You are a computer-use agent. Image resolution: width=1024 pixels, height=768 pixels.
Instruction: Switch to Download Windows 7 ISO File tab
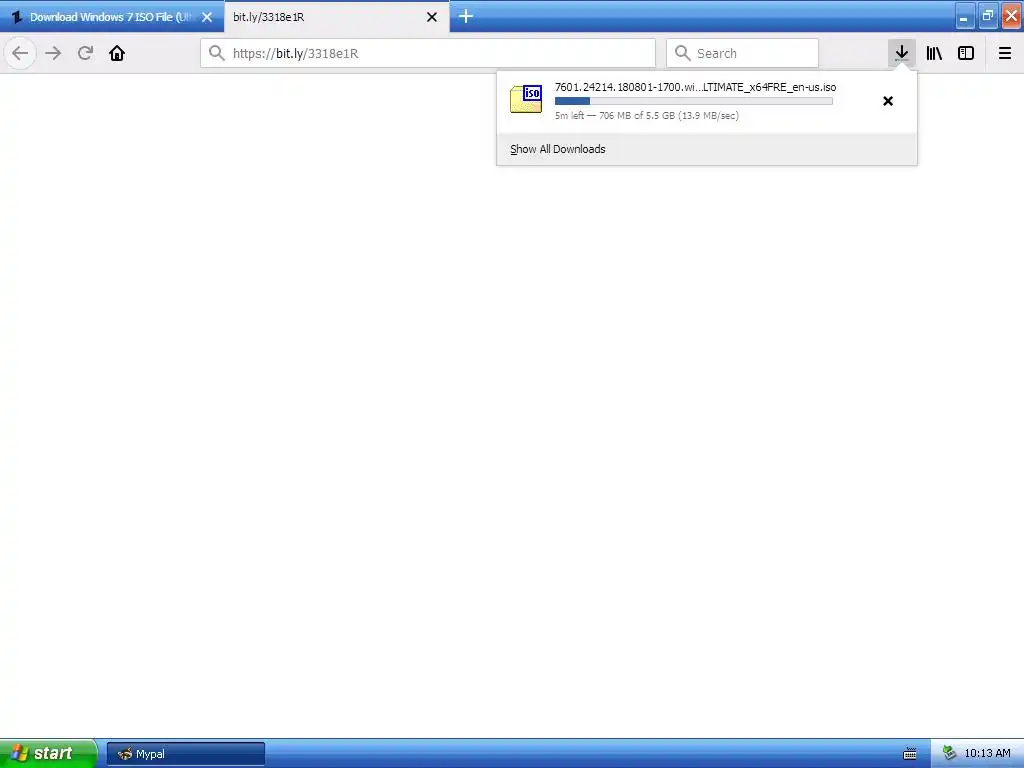[112, 17]
